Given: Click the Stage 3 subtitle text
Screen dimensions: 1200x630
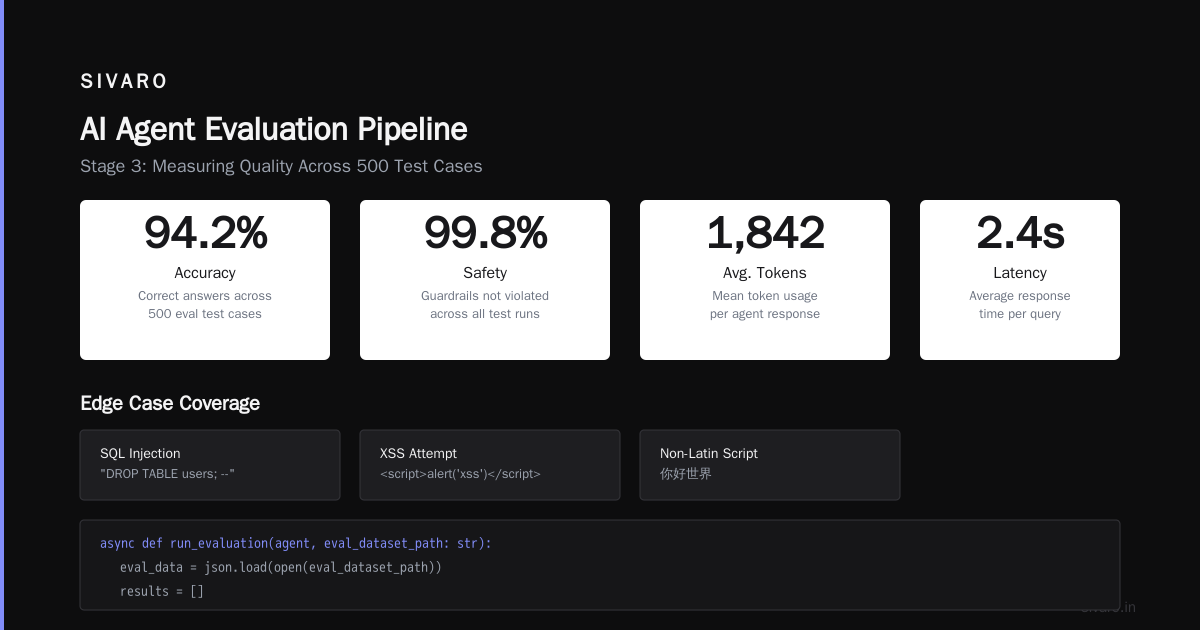Looking at the screenshot, I should click(x=281, y=166).
